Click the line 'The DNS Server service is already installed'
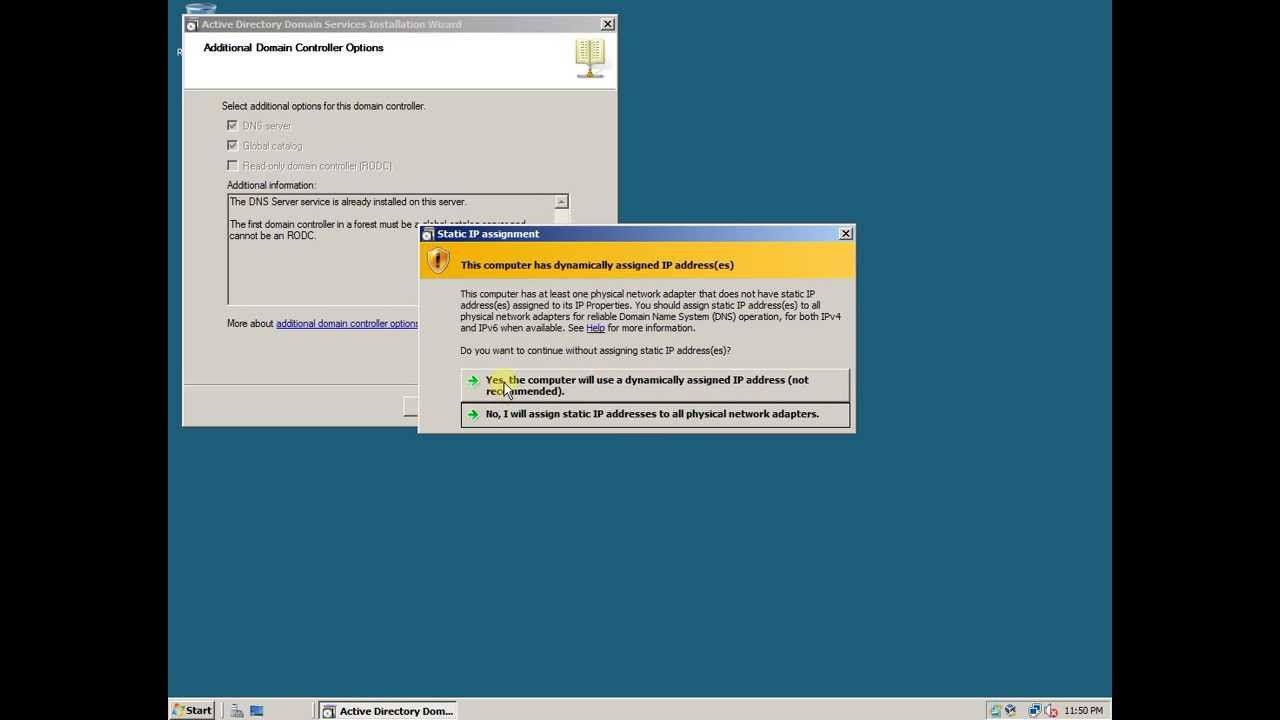The width and height of the screenshot is (1280, 720). tap(348, 202)
